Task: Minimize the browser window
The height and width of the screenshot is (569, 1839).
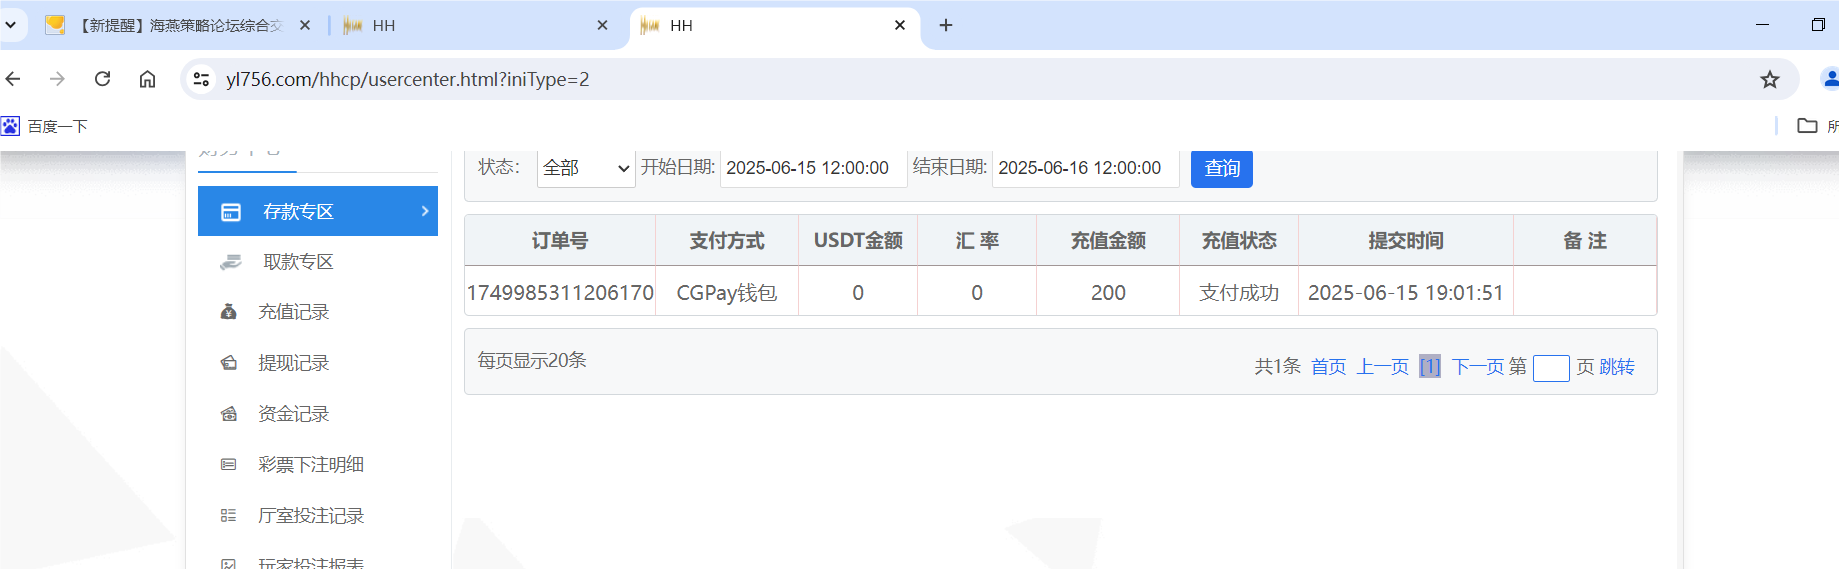Action: 1762,25
